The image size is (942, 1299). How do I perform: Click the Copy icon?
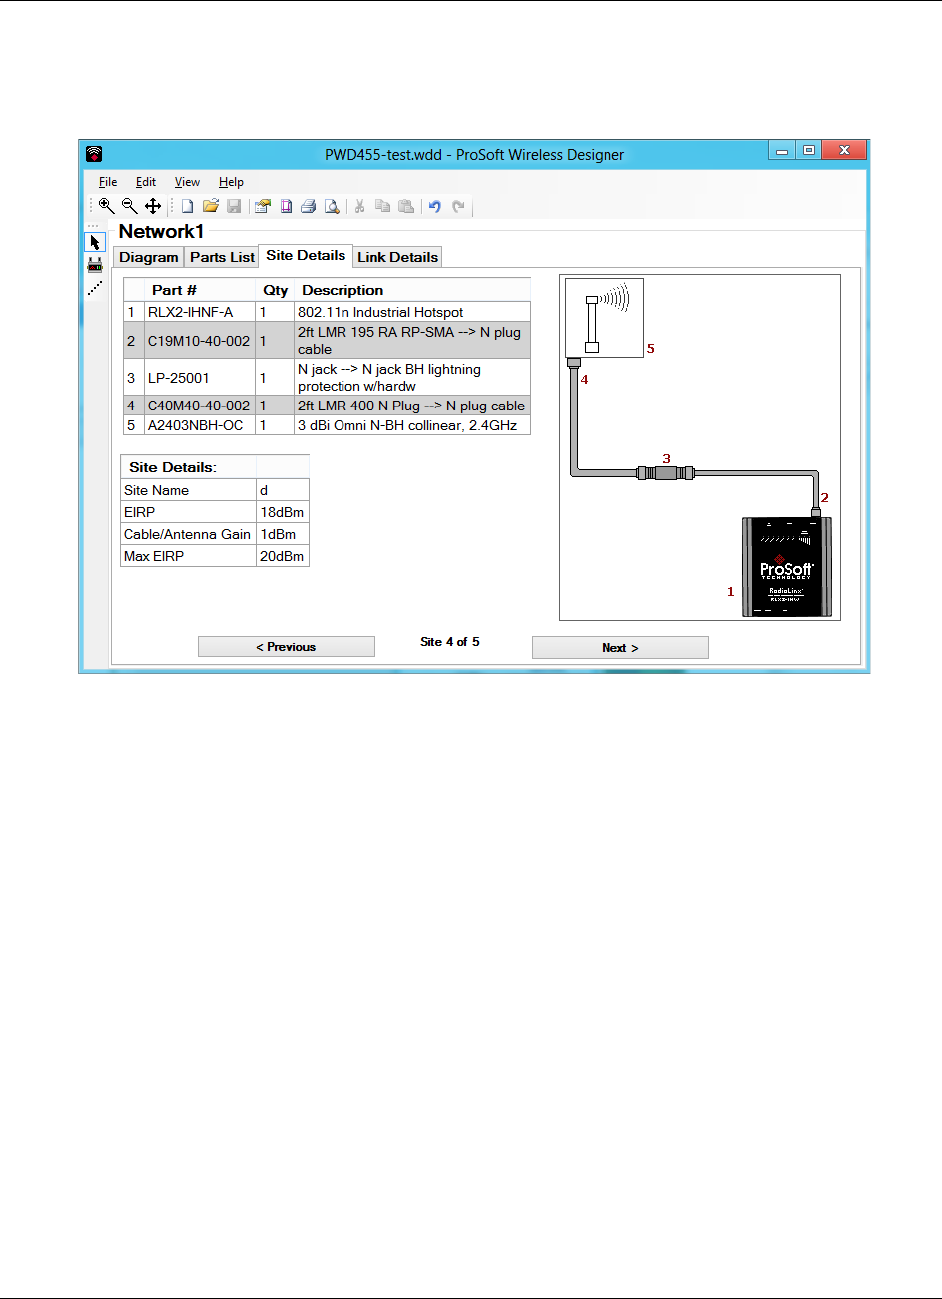tap(382, 206)
